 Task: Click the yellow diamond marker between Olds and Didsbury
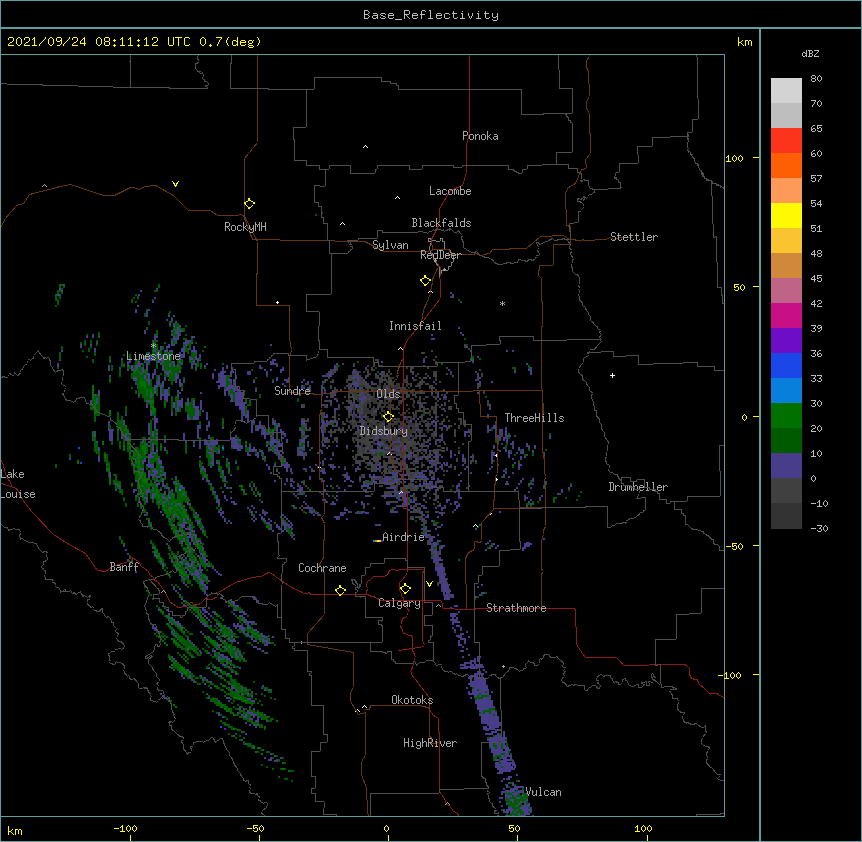388,417
